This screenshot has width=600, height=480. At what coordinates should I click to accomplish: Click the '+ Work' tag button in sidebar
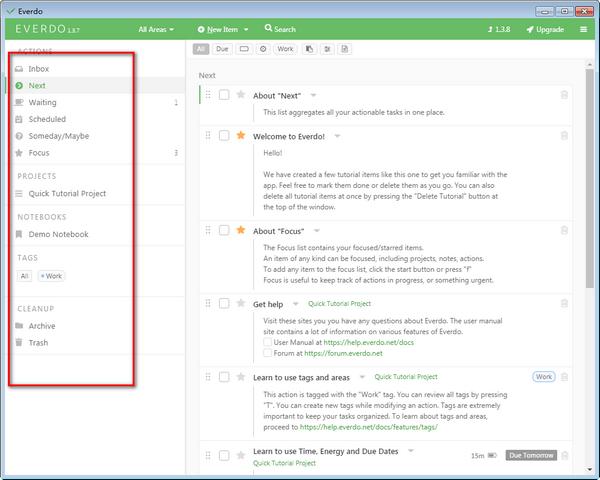click(x=51, y=276)
